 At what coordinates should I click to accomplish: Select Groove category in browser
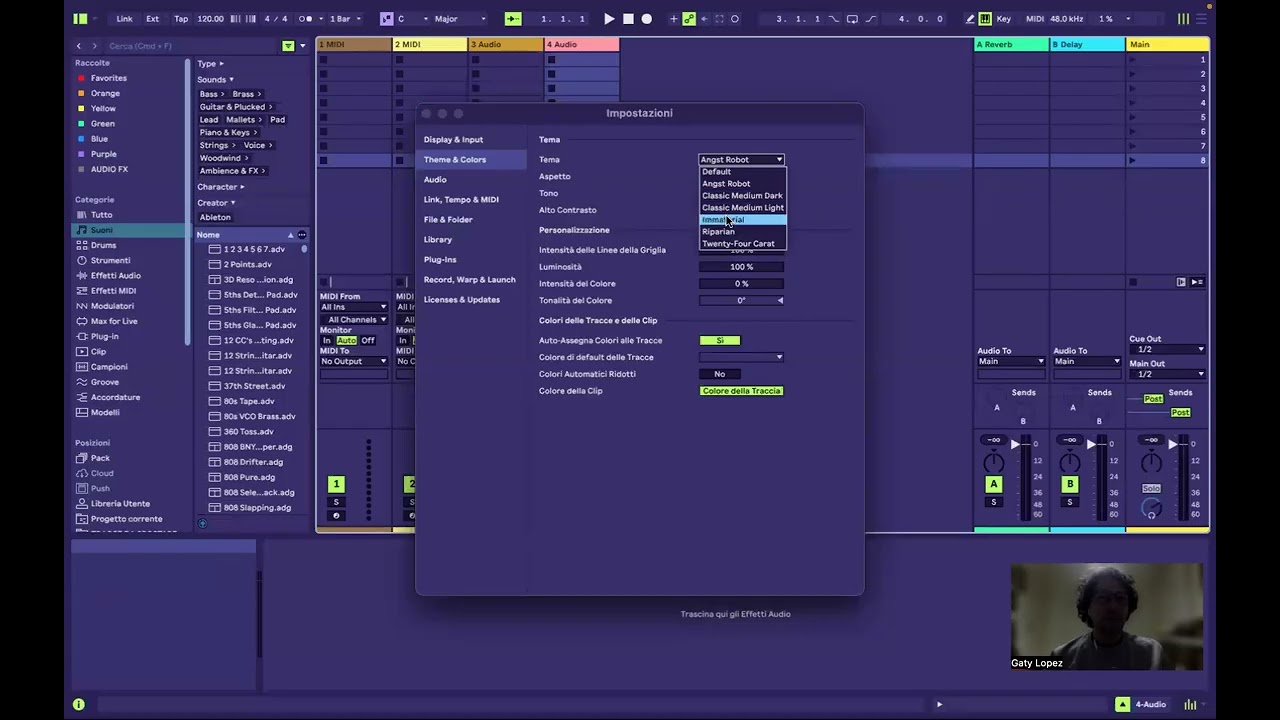[130, 382]
